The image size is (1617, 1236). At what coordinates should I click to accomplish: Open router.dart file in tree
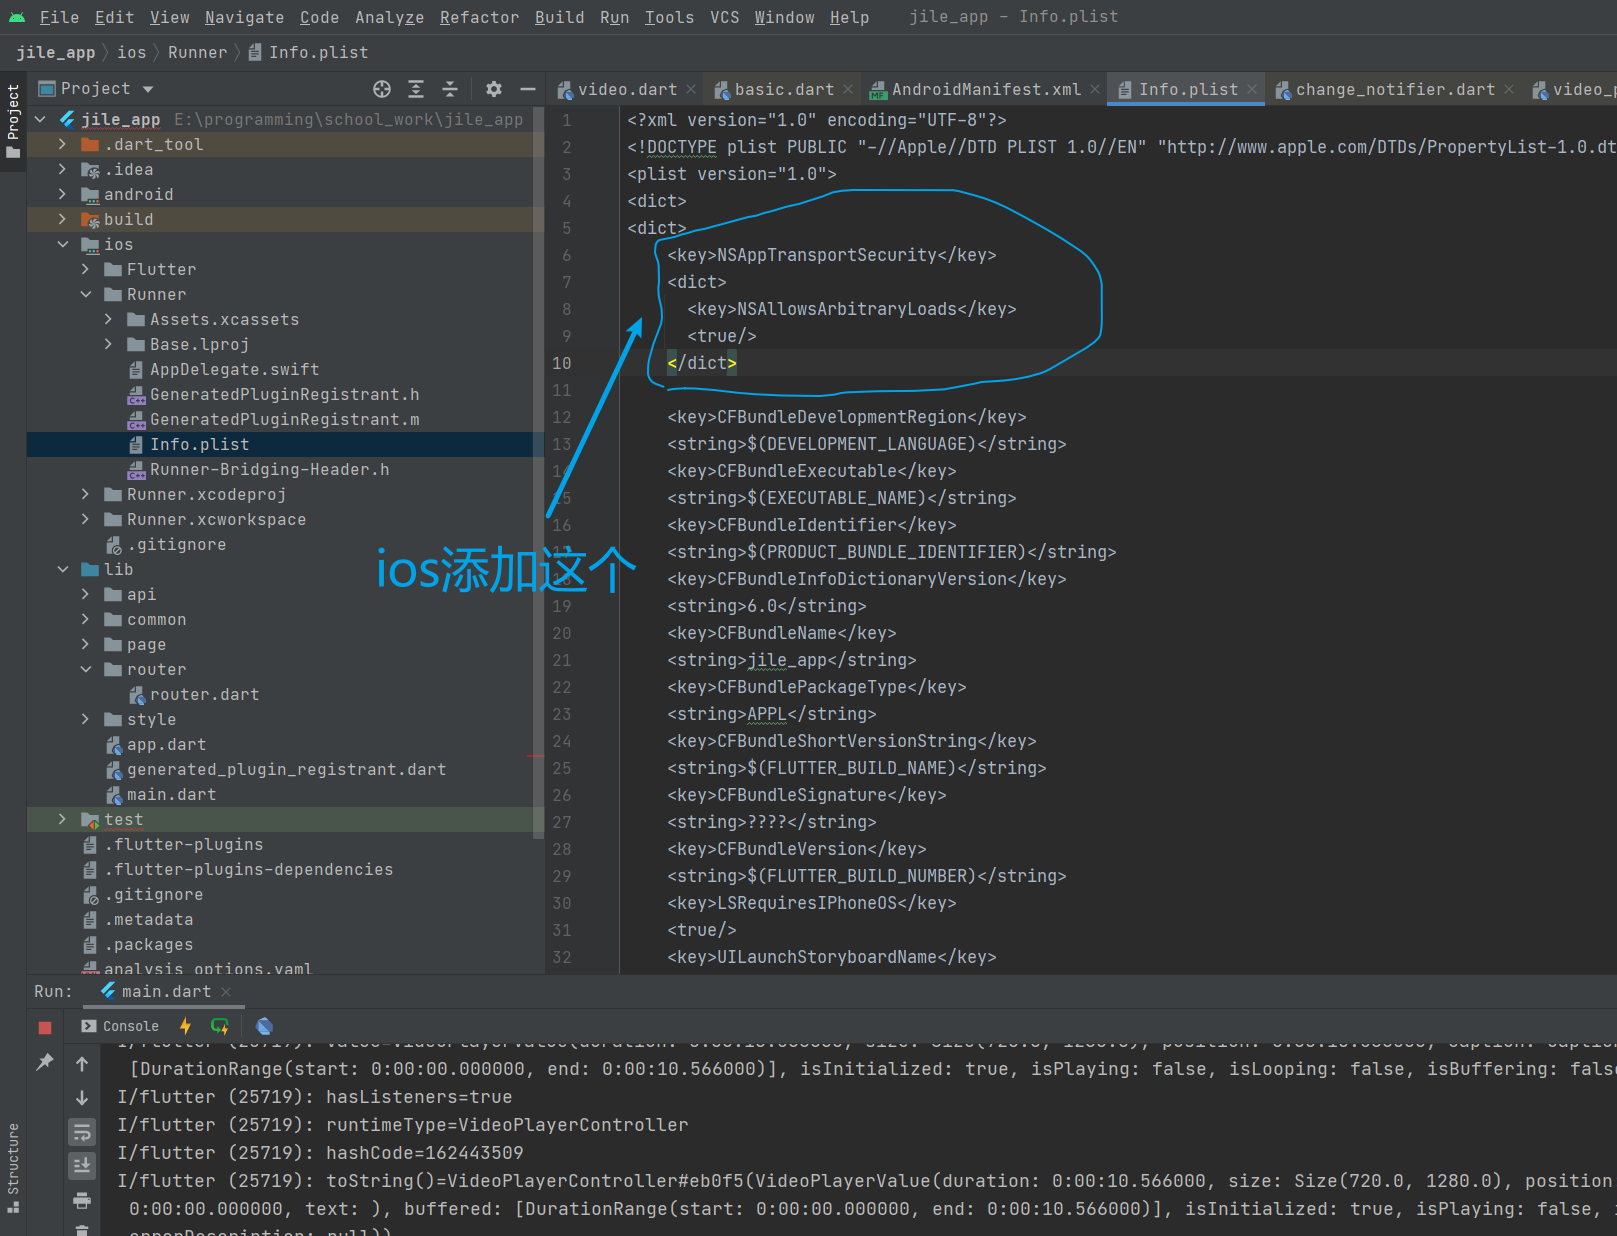[204, 694]
